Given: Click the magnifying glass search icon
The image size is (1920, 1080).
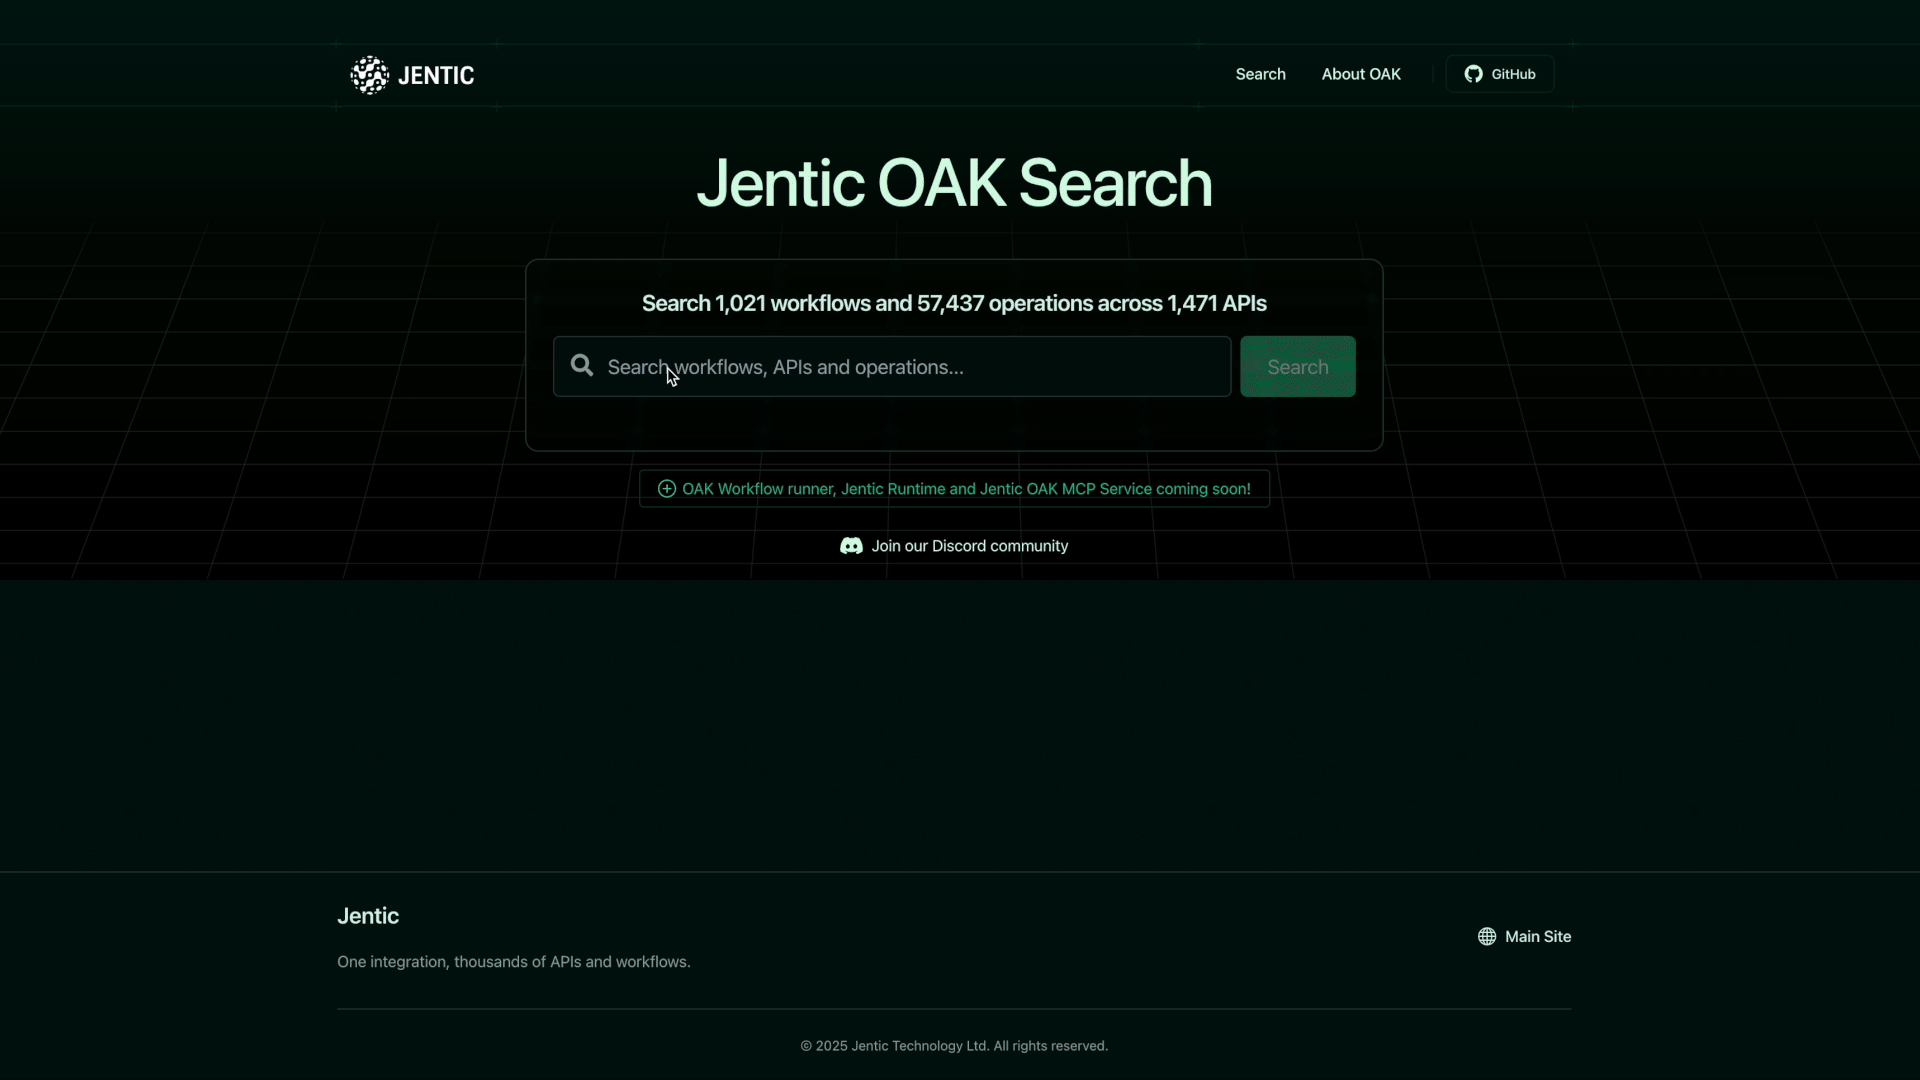Looking at the screenshot, I should pyautogui.click(x=582, y=366).
